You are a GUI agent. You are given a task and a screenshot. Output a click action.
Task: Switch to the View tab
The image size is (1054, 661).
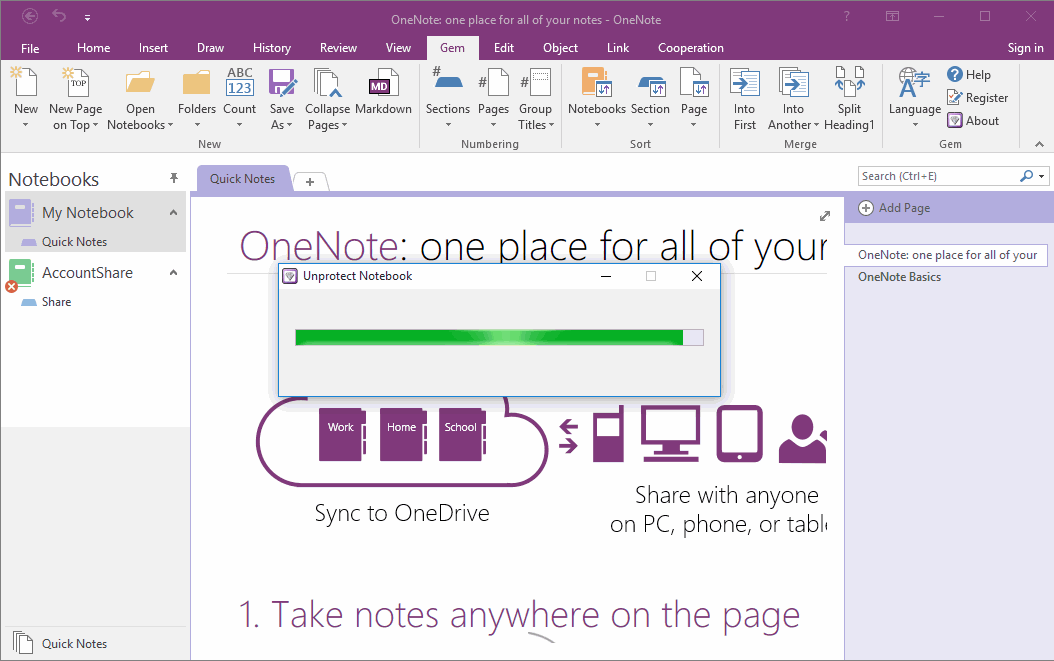coord(398,48)
